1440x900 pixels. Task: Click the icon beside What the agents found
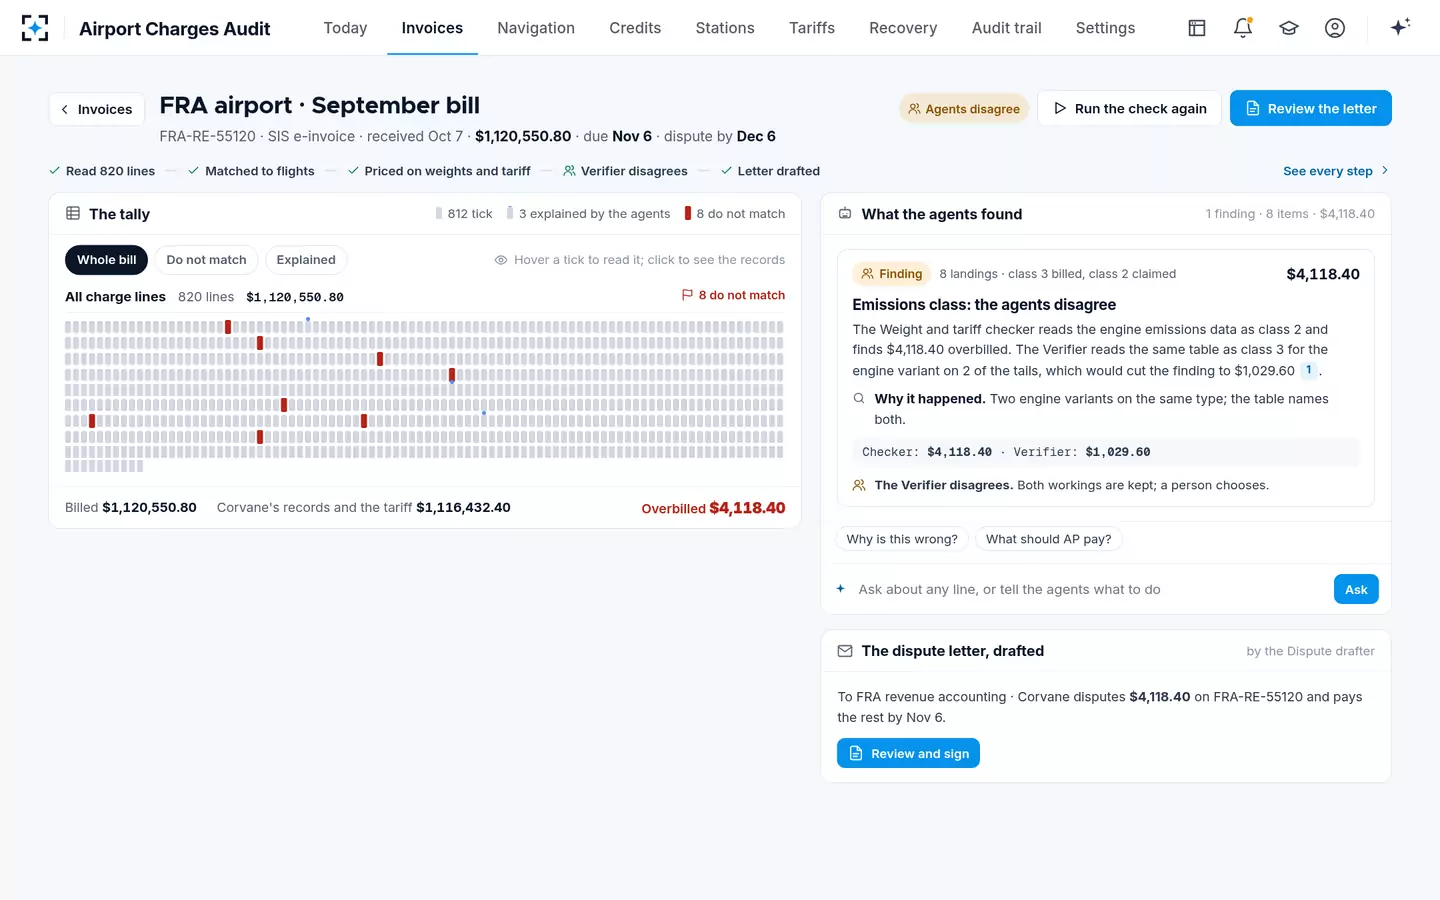(x=845, y=213)
